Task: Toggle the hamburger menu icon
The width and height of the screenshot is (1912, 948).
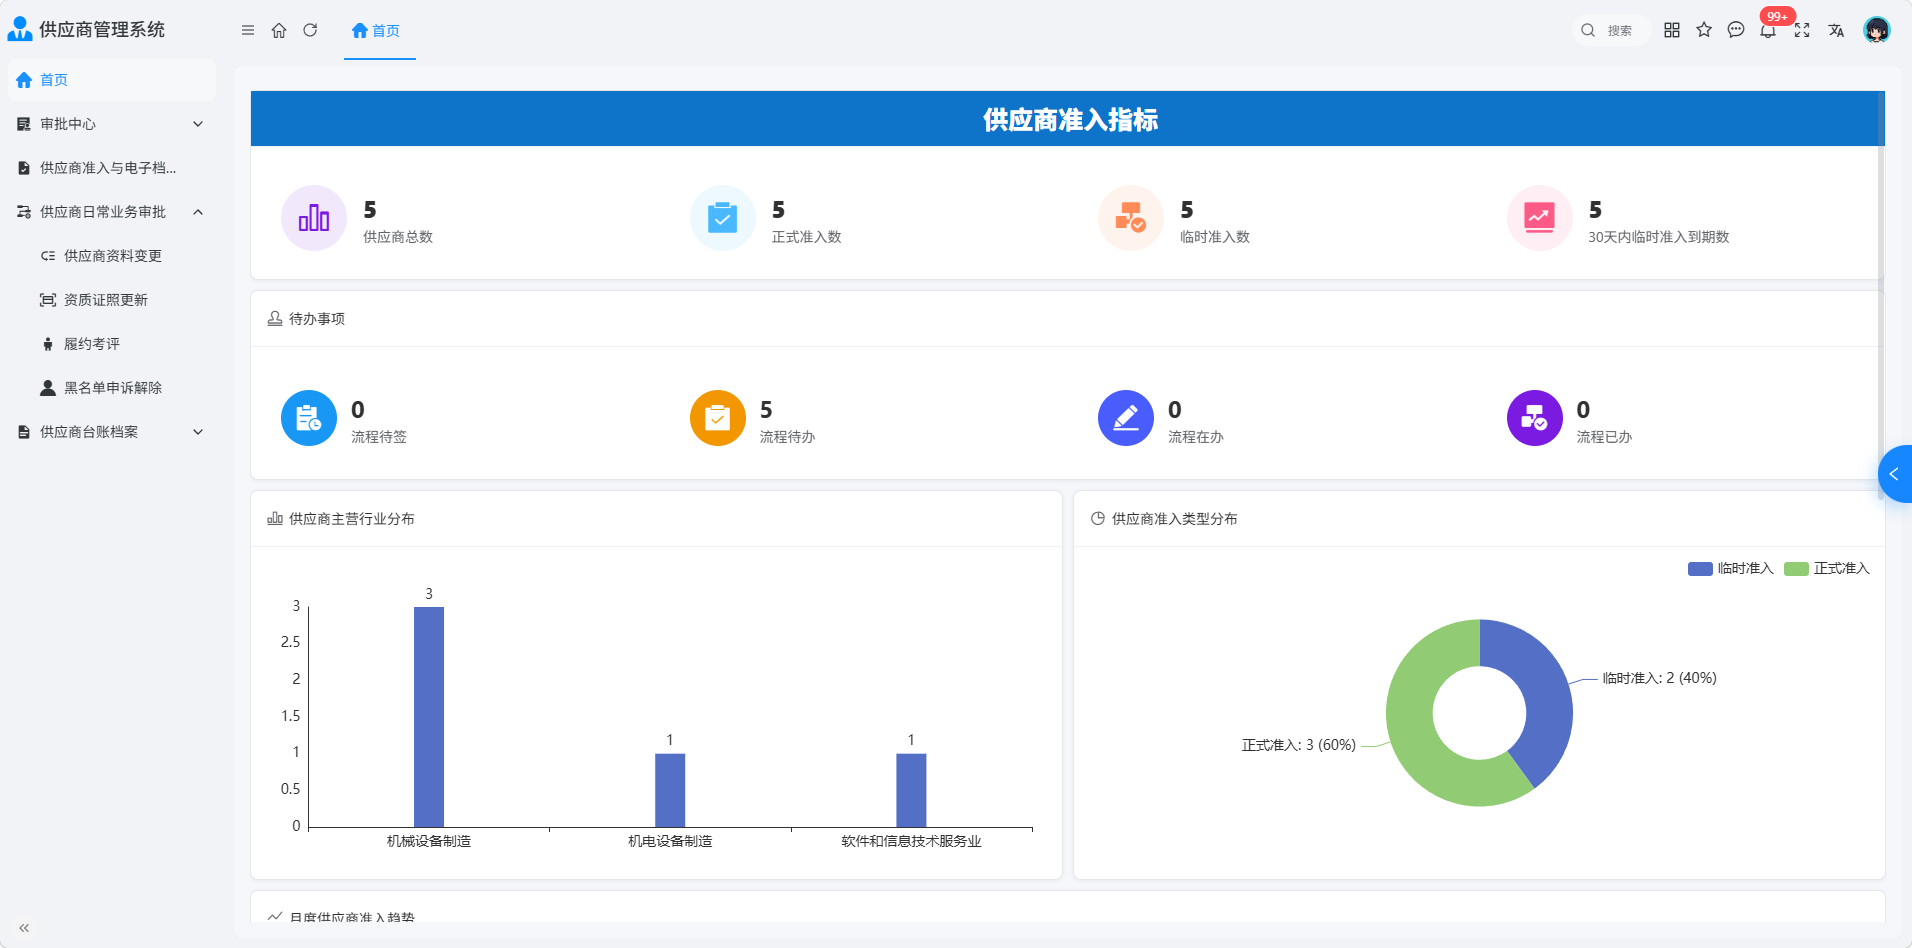Action: click(x=248, y=30)
